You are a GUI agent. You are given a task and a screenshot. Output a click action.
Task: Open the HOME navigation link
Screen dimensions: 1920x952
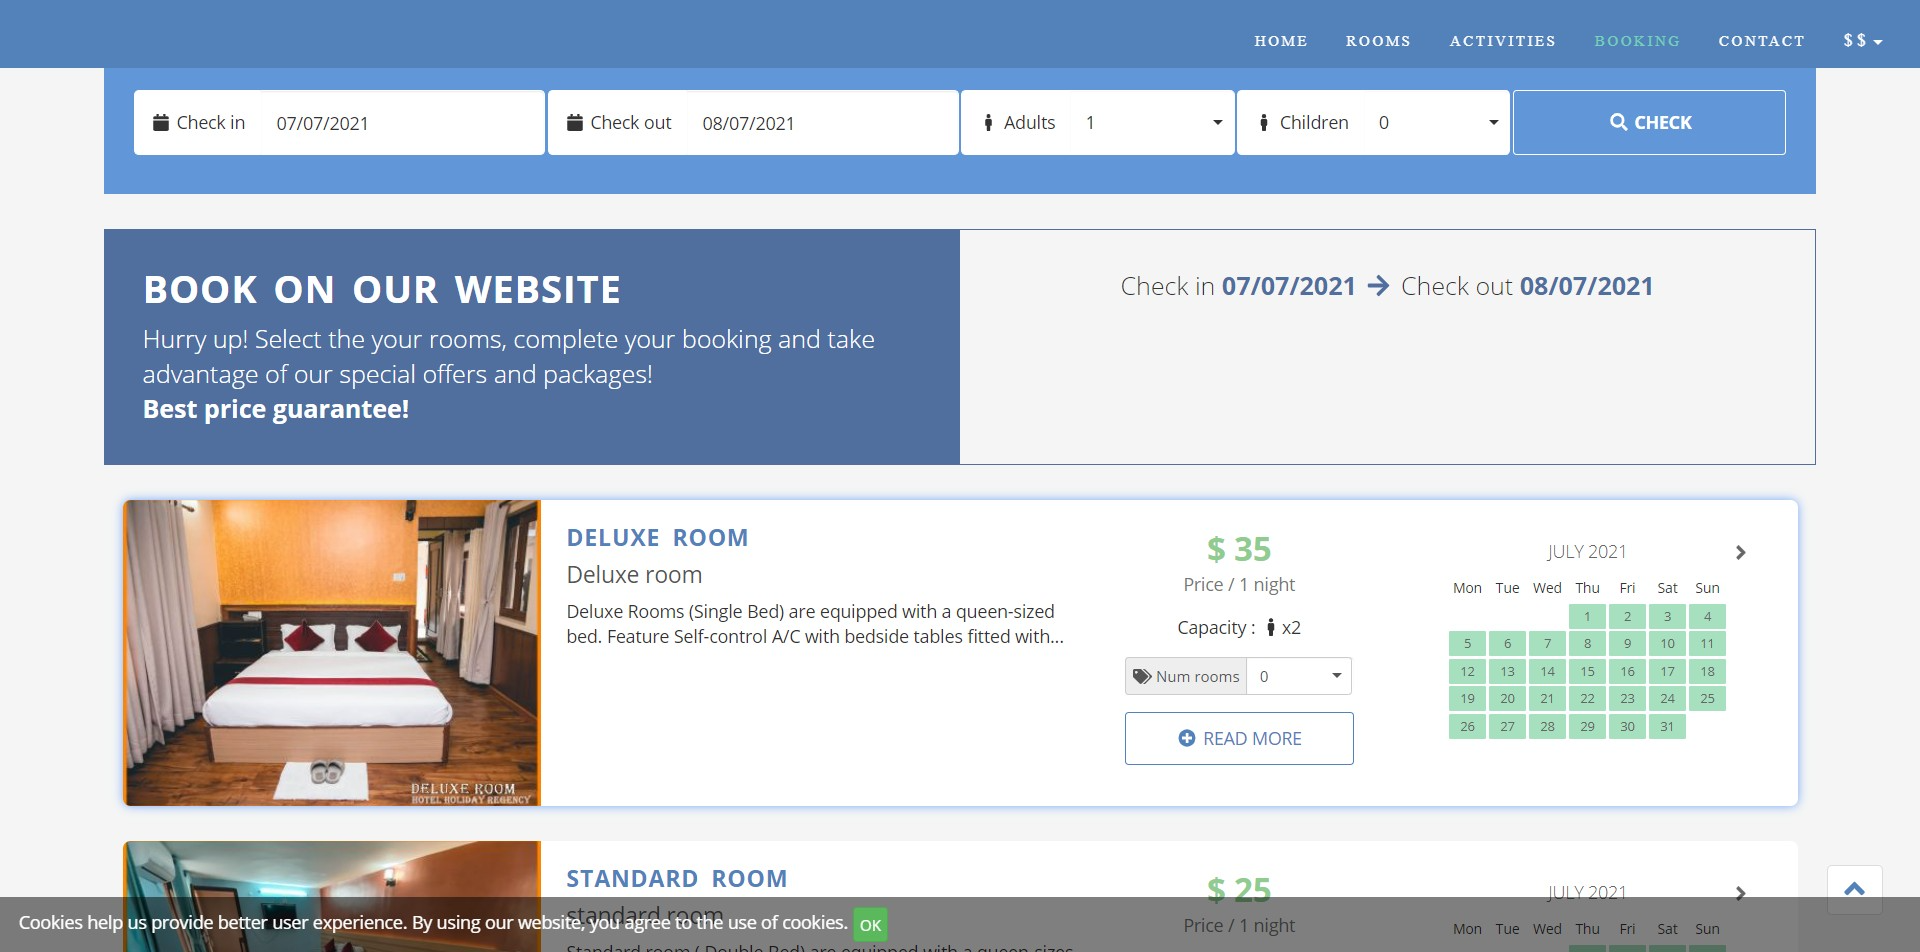click(1280, 41)
